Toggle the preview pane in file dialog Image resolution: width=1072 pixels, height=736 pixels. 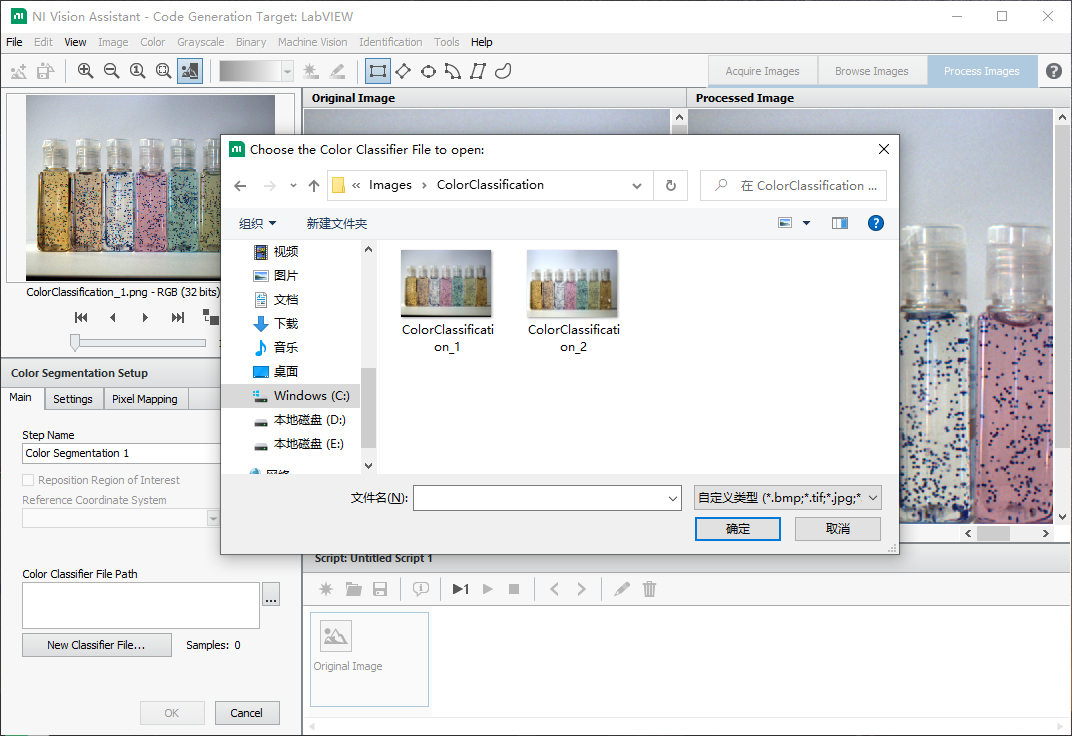coord(840,223)
